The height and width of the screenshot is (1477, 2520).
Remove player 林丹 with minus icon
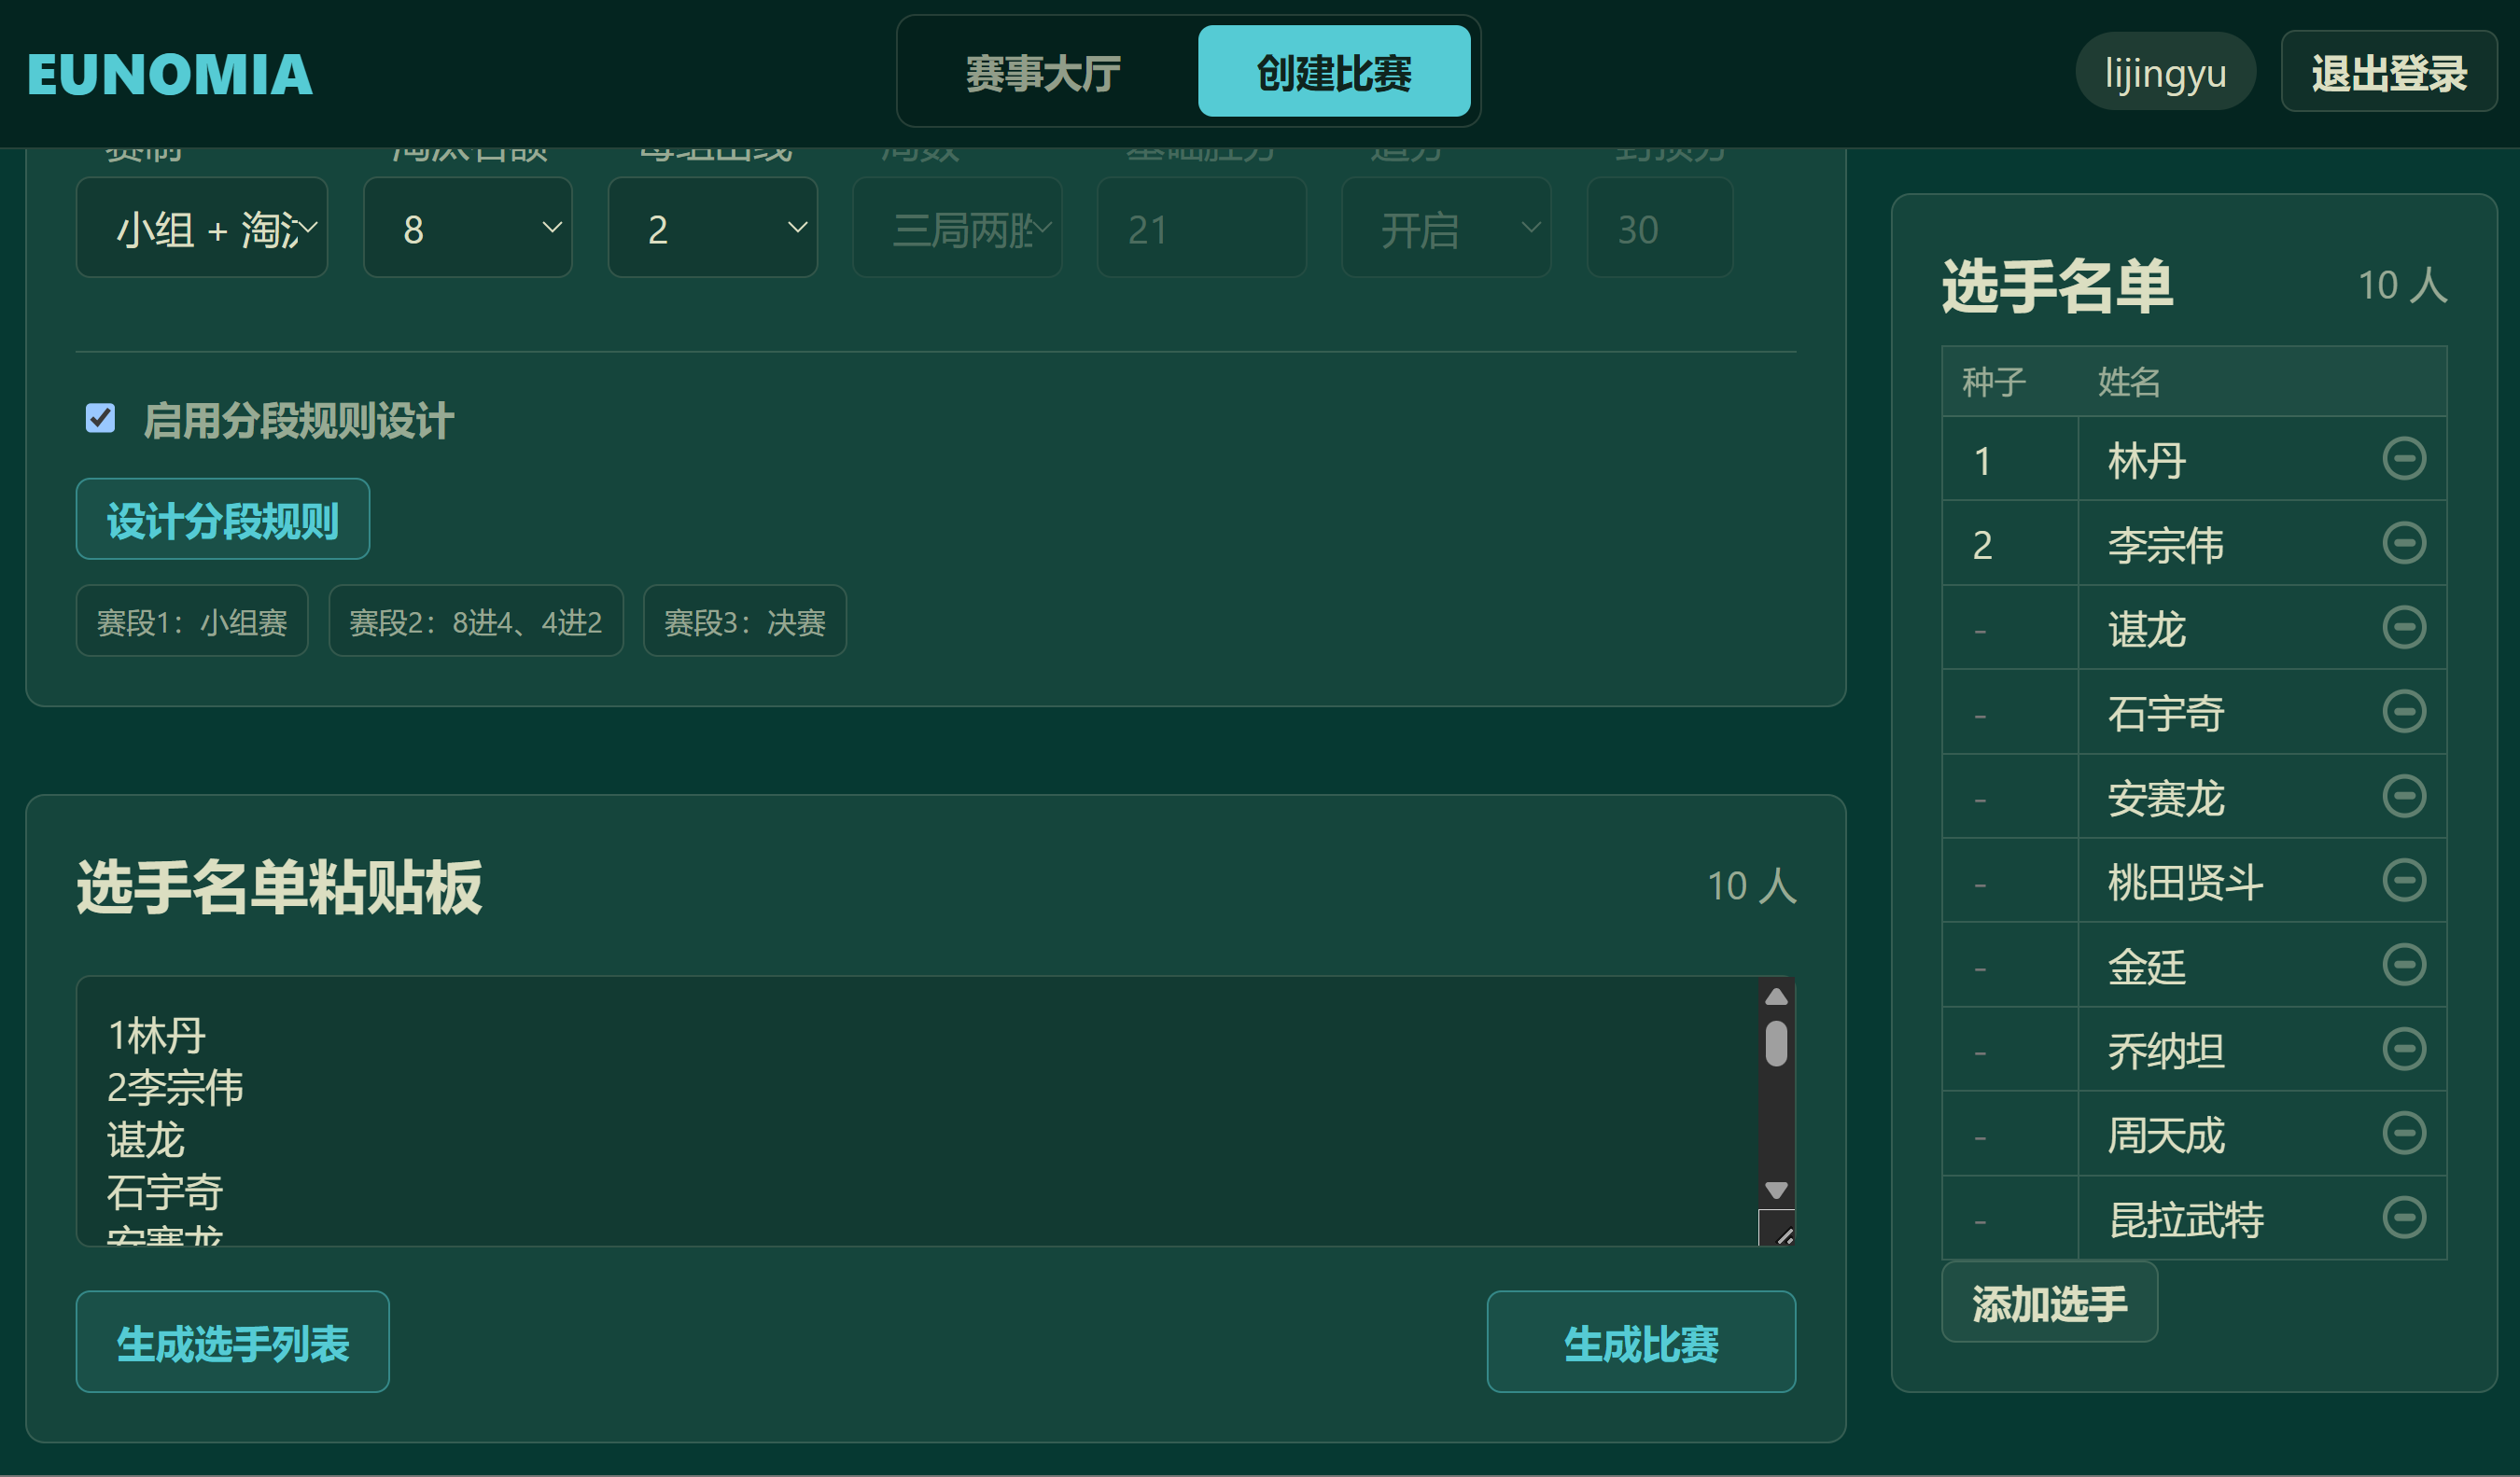pos(2404,459)
